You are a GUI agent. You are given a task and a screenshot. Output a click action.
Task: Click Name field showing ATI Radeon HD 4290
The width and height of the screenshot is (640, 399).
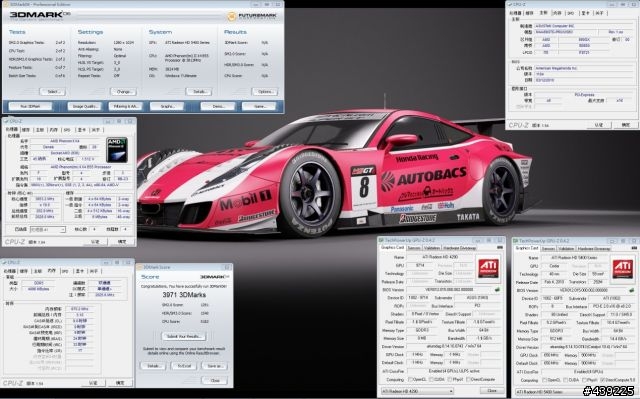click(x=440, y=257)
